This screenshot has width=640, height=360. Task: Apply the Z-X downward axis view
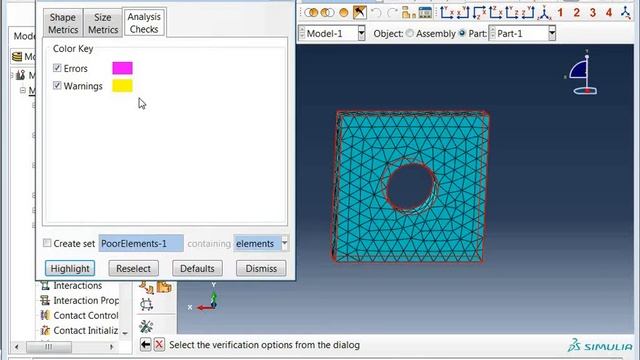click(479, 13)
